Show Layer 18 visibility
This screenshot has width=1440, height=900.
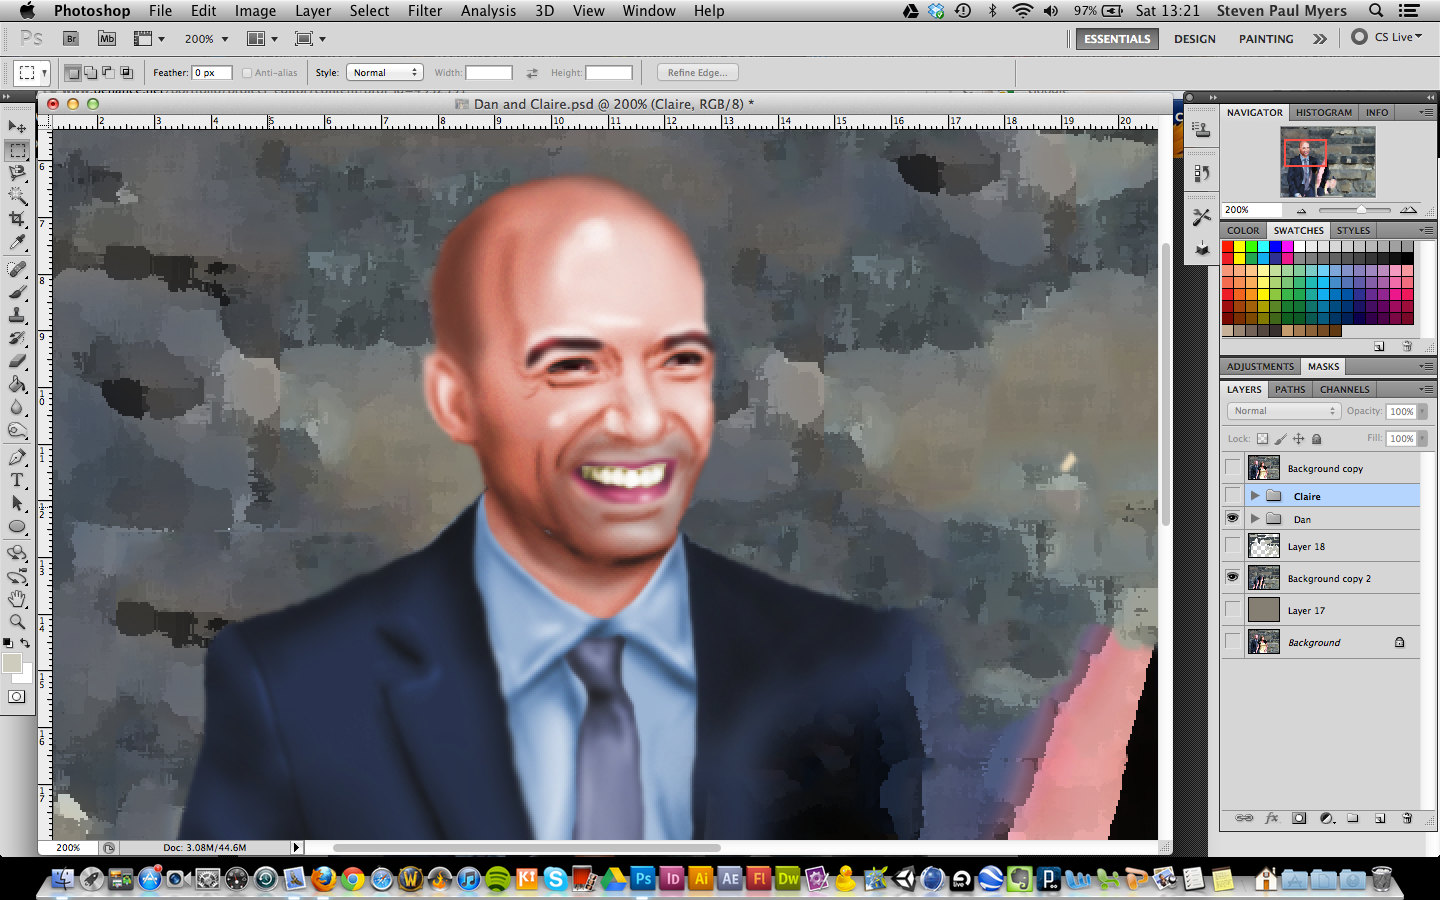tap(1232, 546)
